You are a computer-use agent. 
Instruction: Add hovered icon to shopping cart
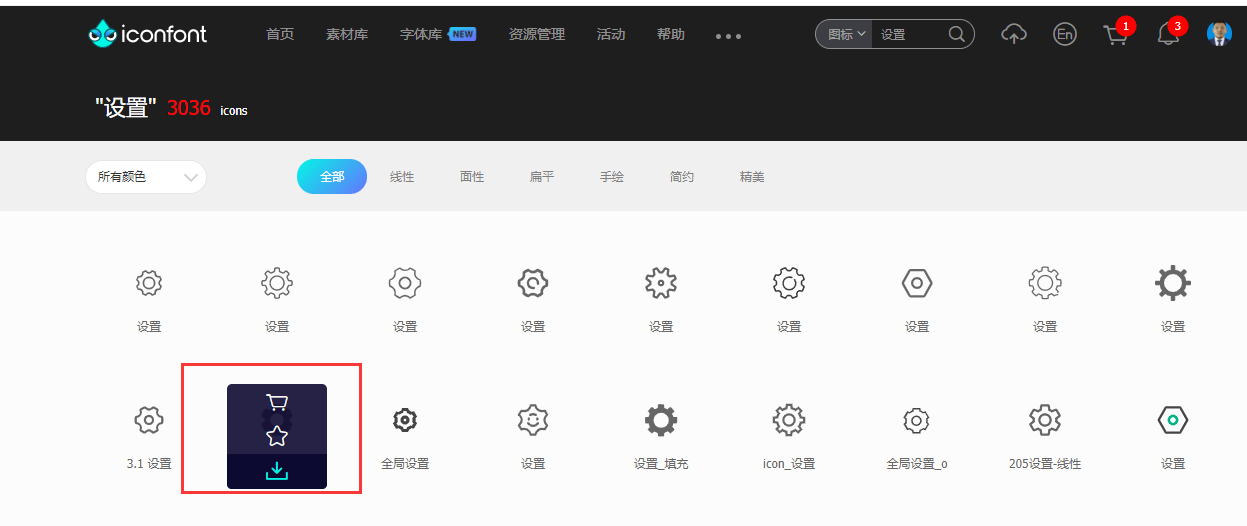(x=277, y=403)
